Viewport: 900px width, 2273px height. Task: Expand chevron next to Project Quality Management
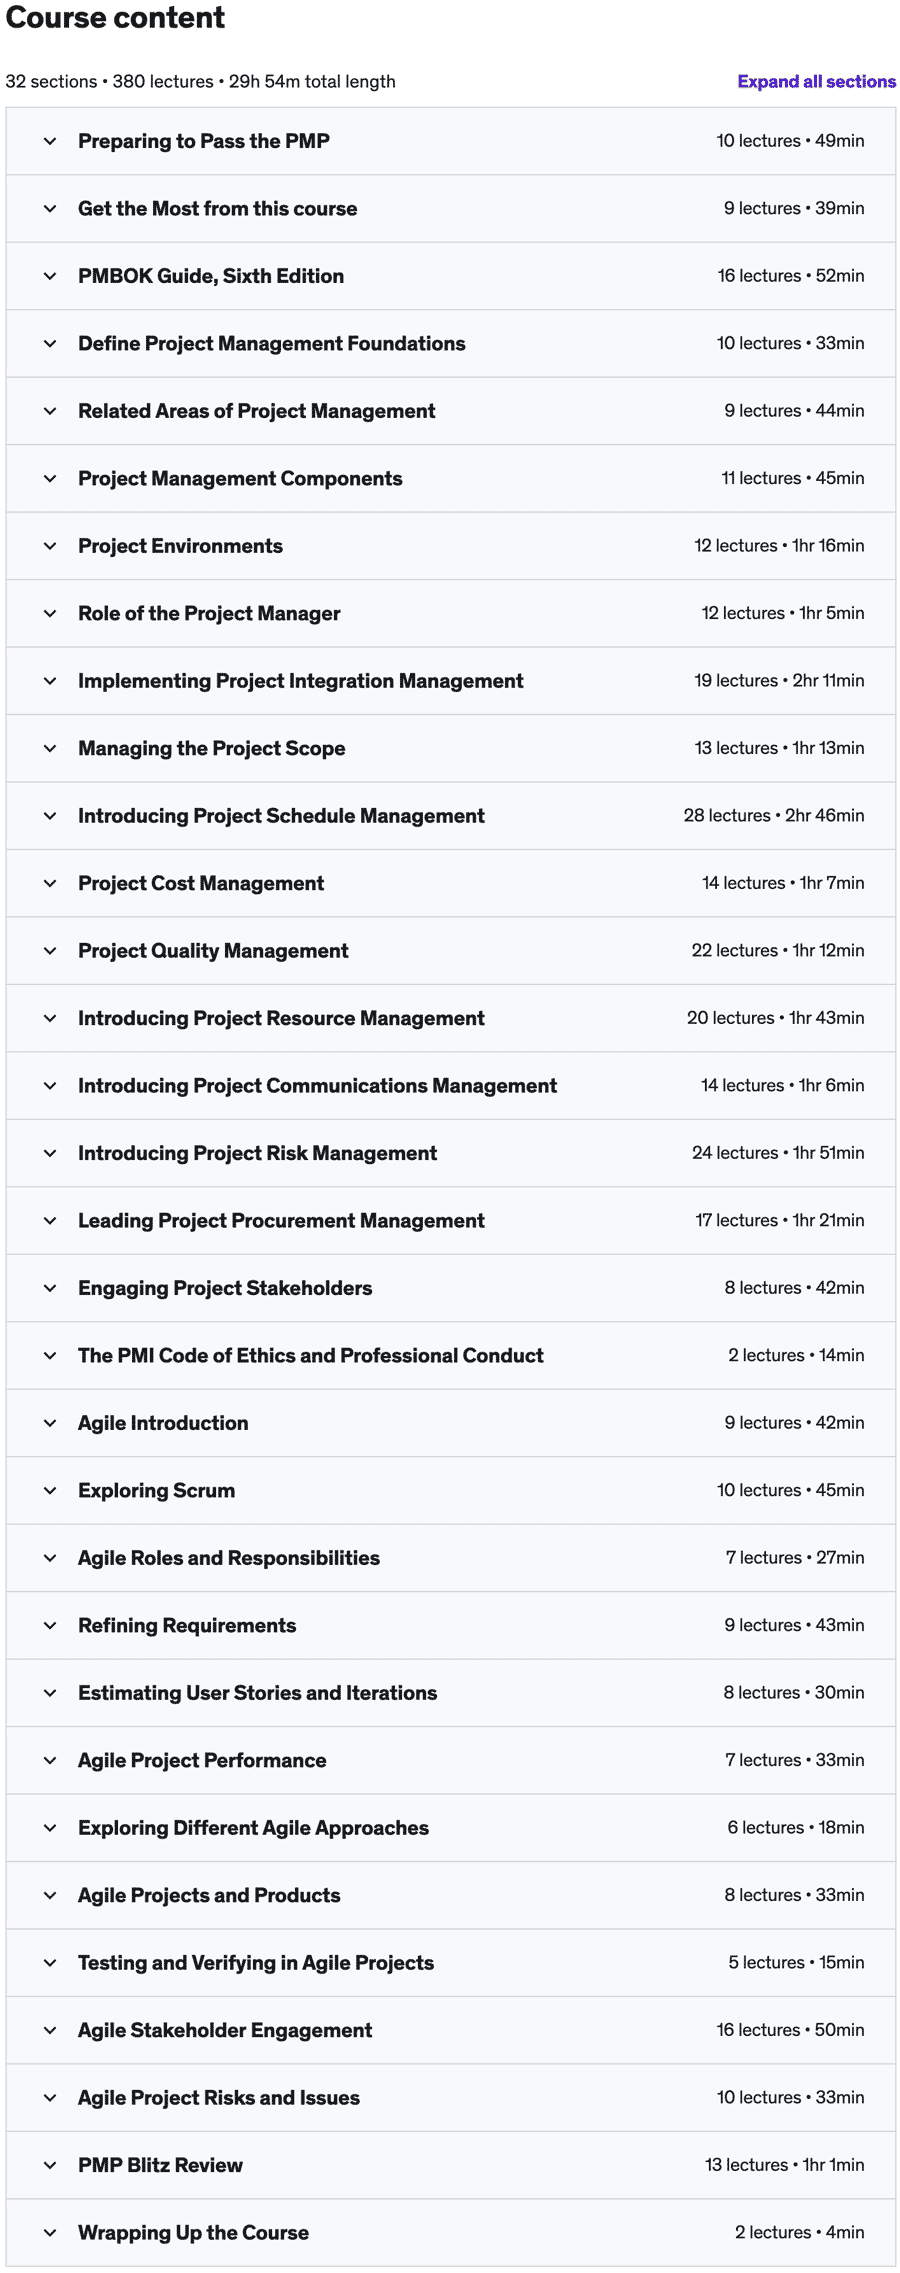pos(50,951)
